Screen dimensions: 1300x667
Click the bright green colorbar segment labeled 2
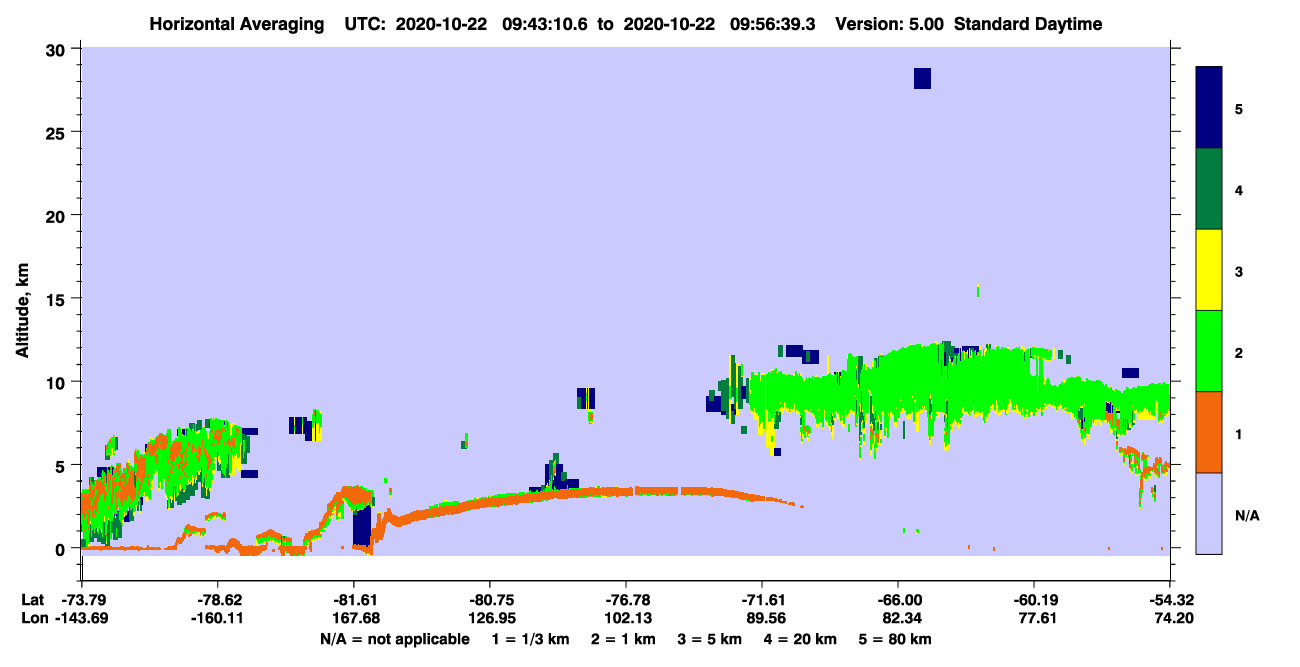(x=1209, y=351)
